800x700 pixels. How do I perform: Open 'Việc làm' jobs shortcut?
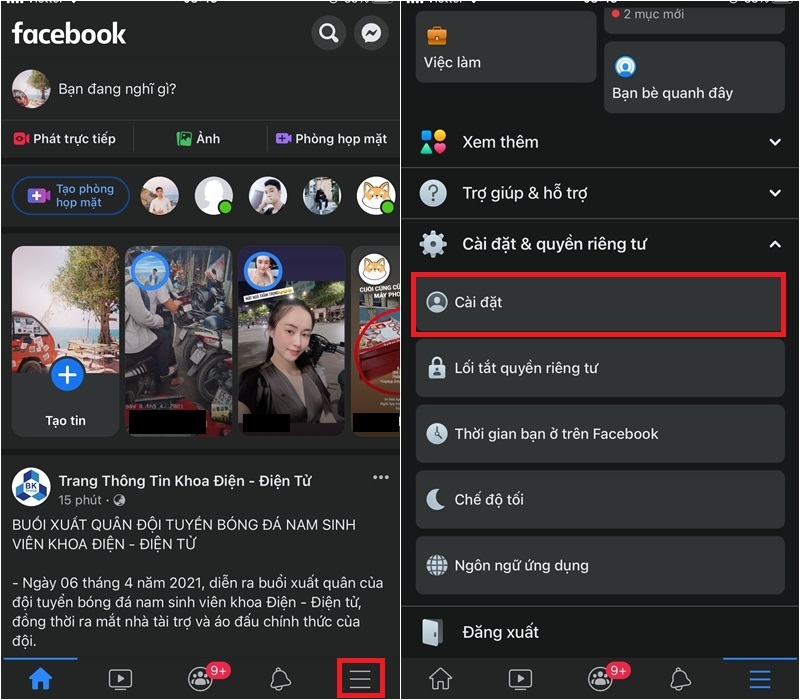[506, 47]
